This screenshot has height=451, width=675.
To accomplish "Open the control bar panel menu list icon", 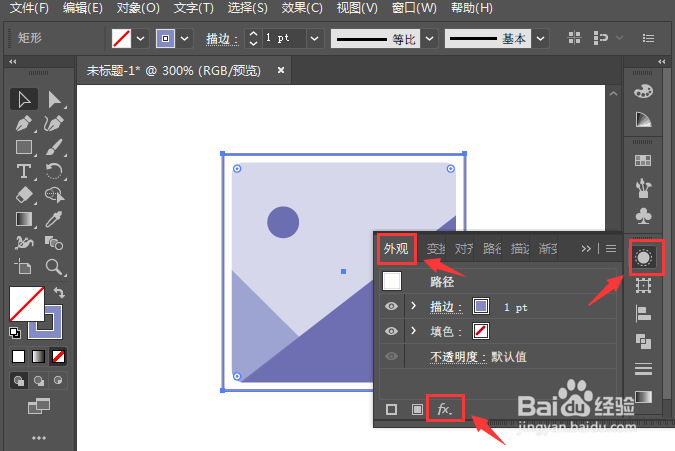I will point(648,38).
